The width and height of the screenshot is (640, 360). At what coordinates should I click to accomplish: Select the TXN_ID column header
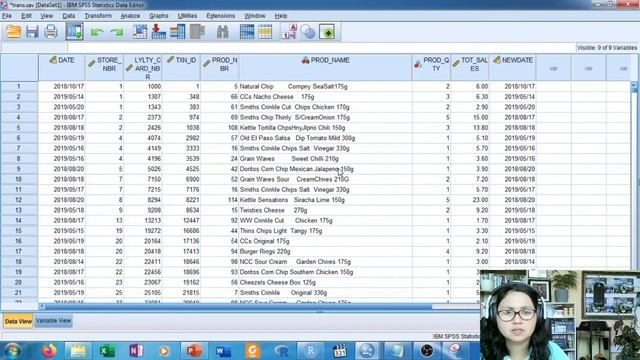pyautogui.click(x=181, y=67)
